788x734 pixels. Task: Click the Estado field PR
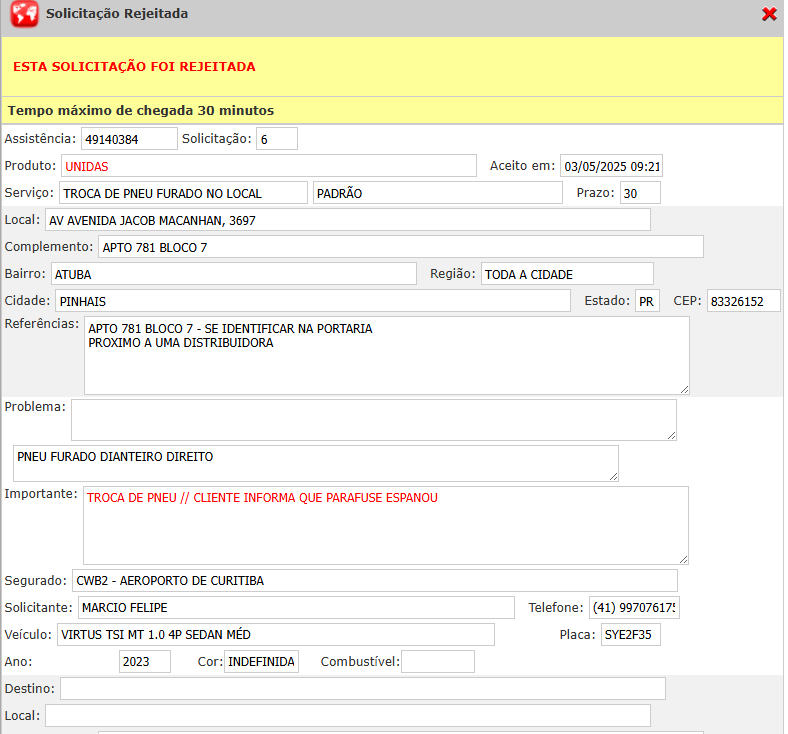pos(647,301)
